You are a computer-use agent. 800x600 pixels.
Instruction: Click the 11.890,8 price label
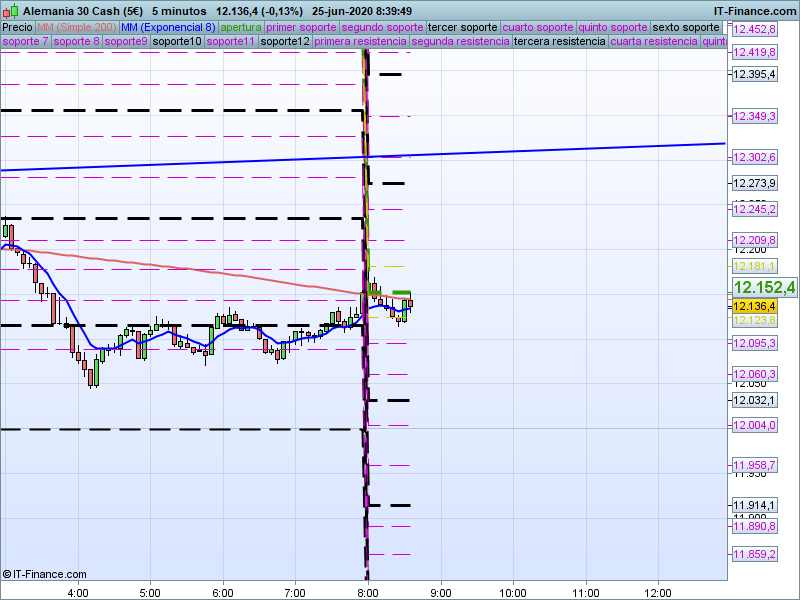pos(754,527)
